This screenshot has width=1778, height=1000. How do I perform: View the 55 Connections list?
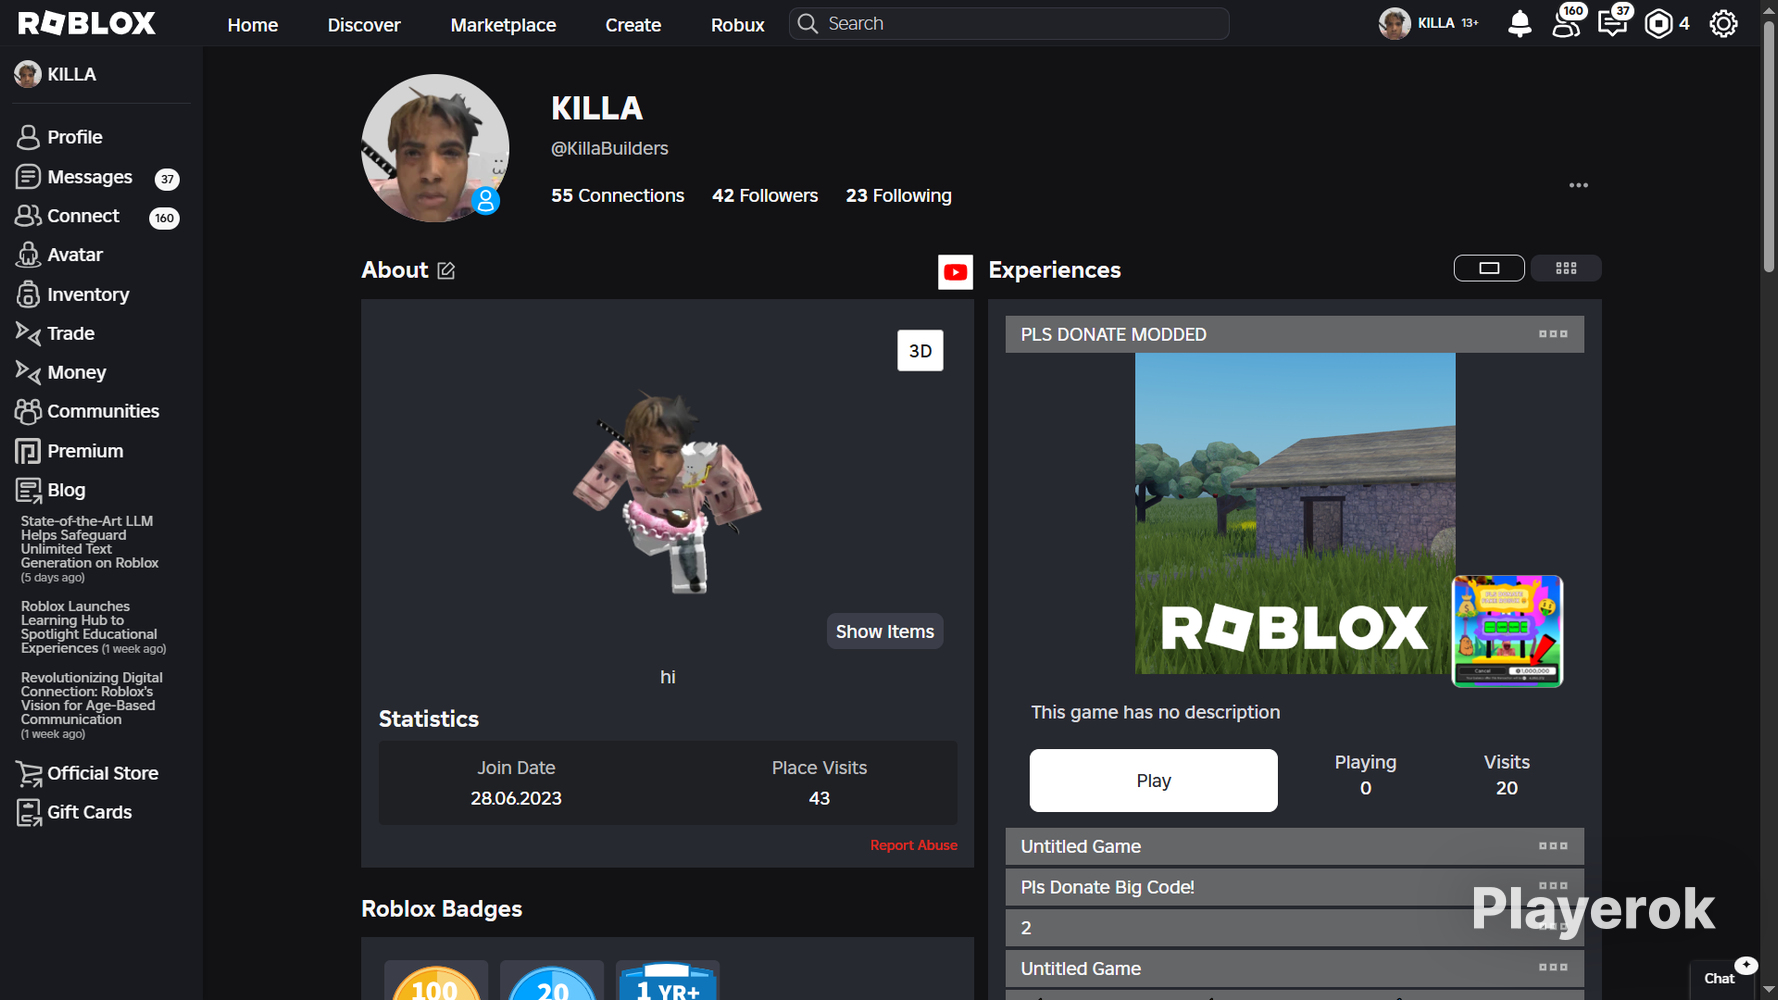[618, 196]
